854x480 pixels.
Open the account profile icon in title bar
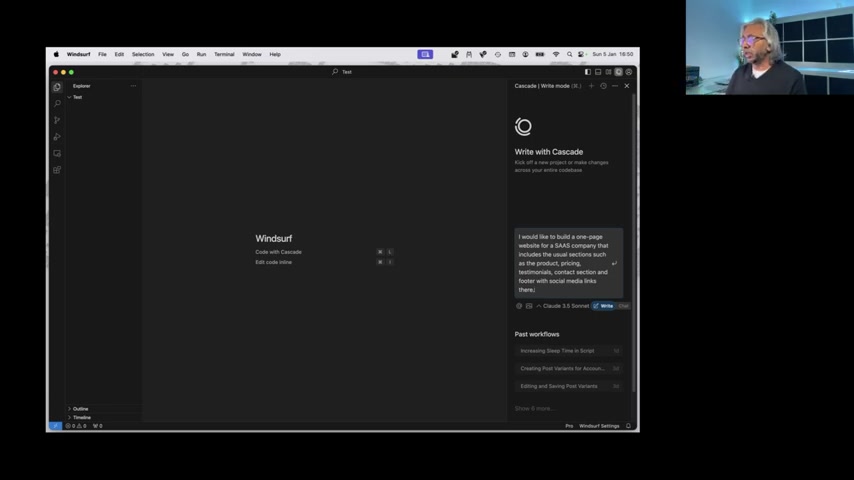(629, 72)
